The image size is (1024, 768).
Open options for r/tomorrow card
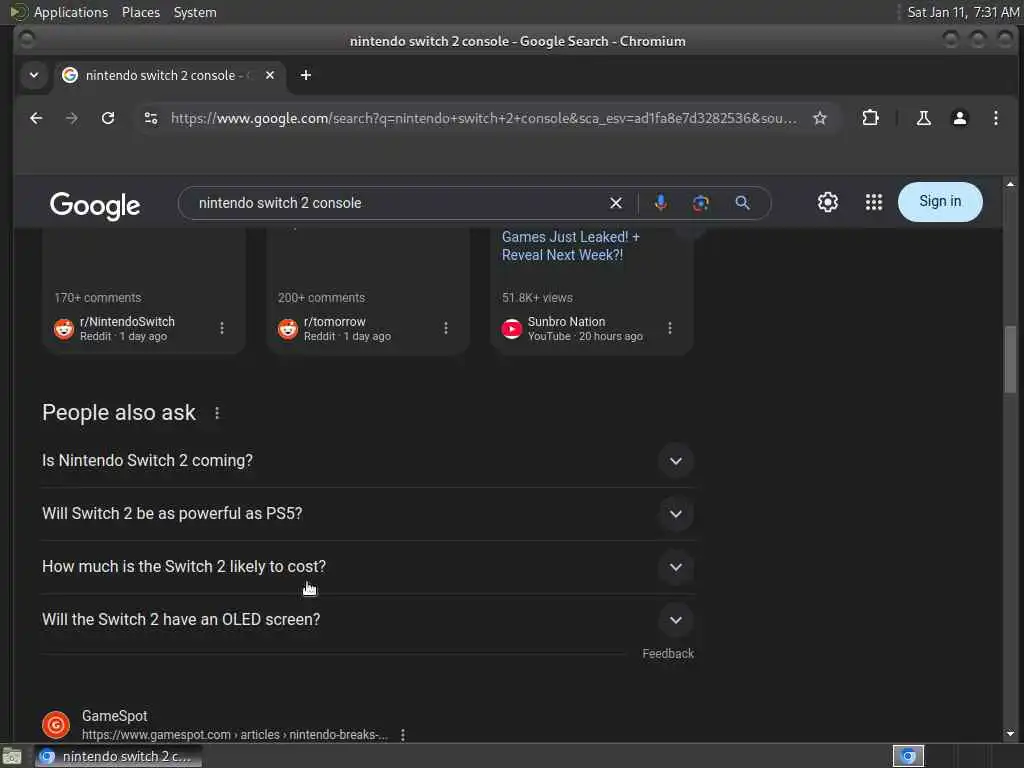click(446, 328)
